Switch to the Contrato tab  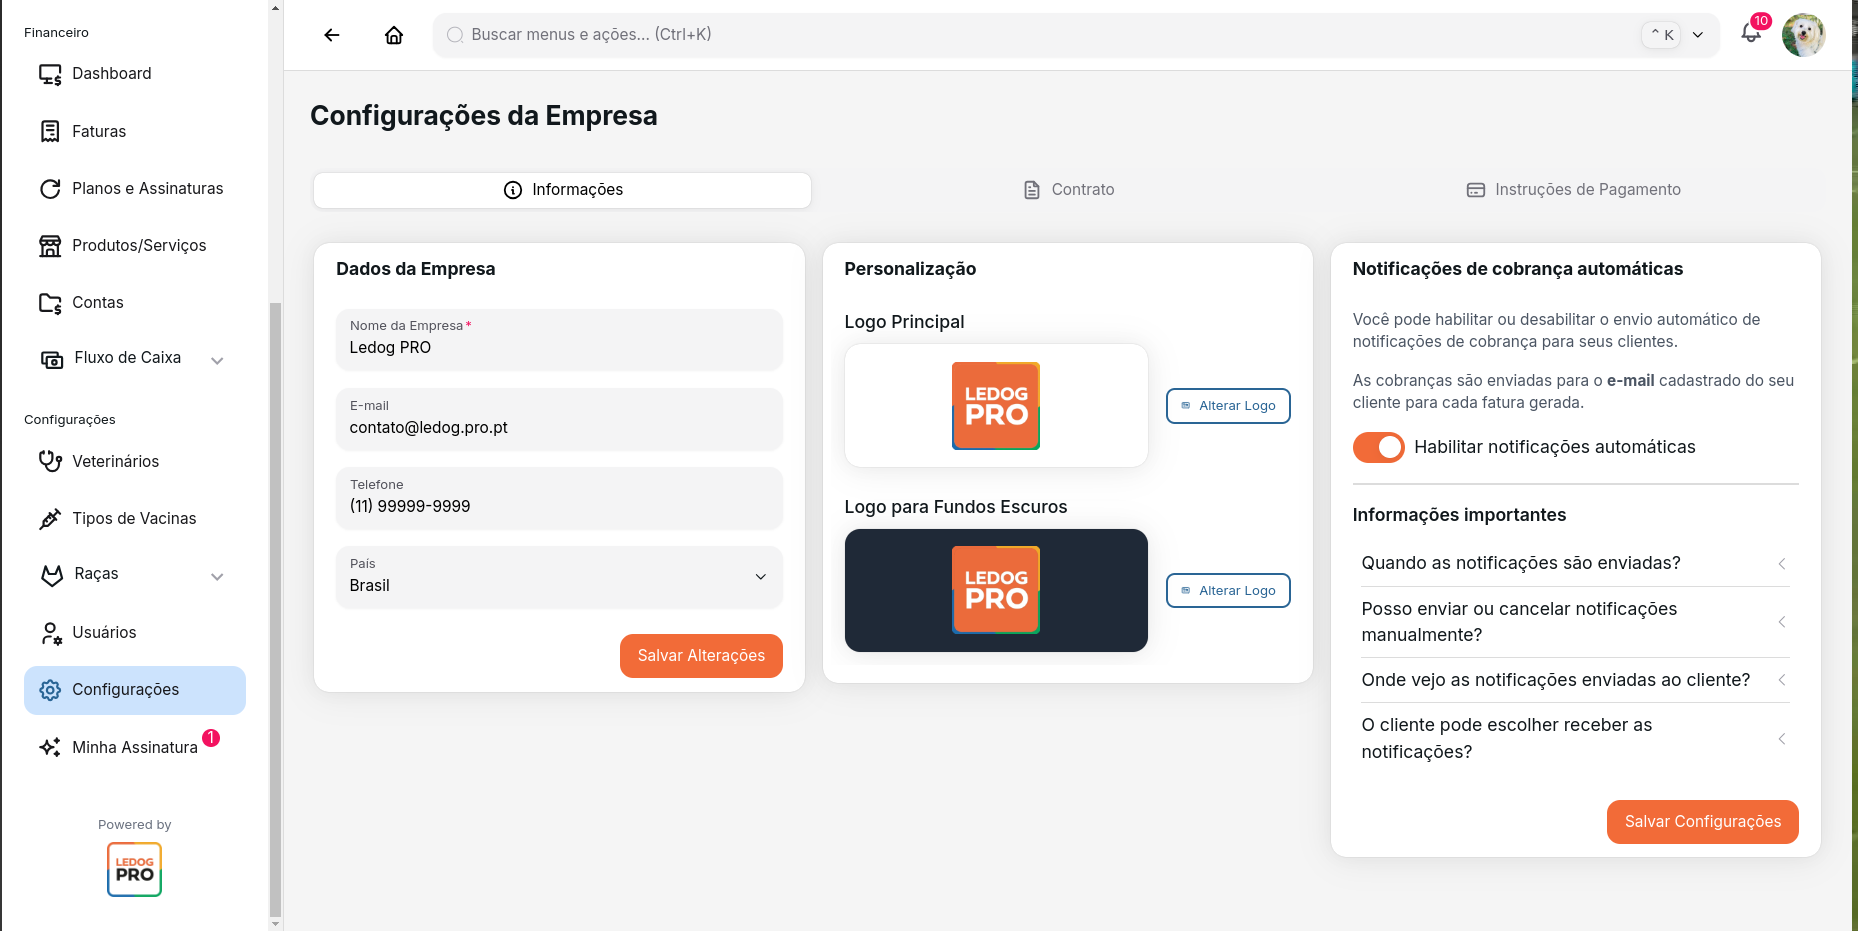point(1068,189)
